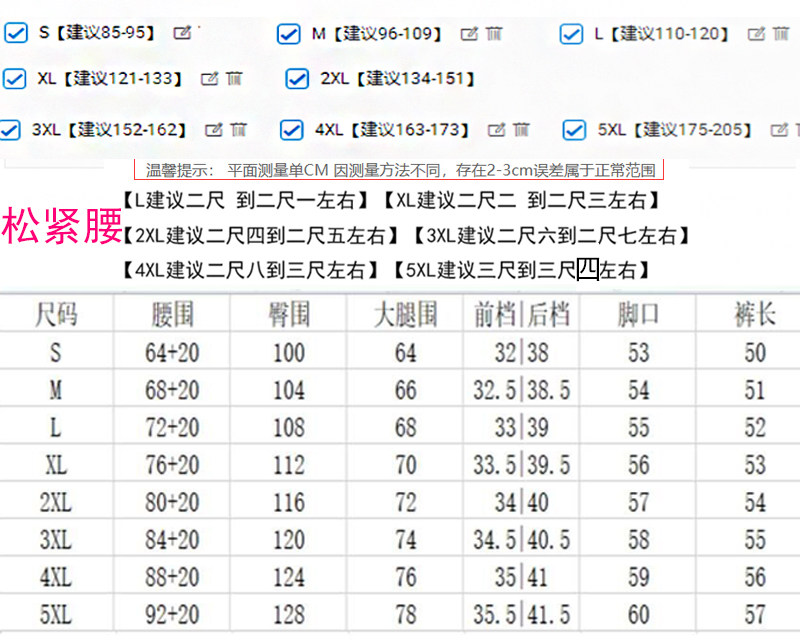Deselect the 3XL size checkbox

10,130
